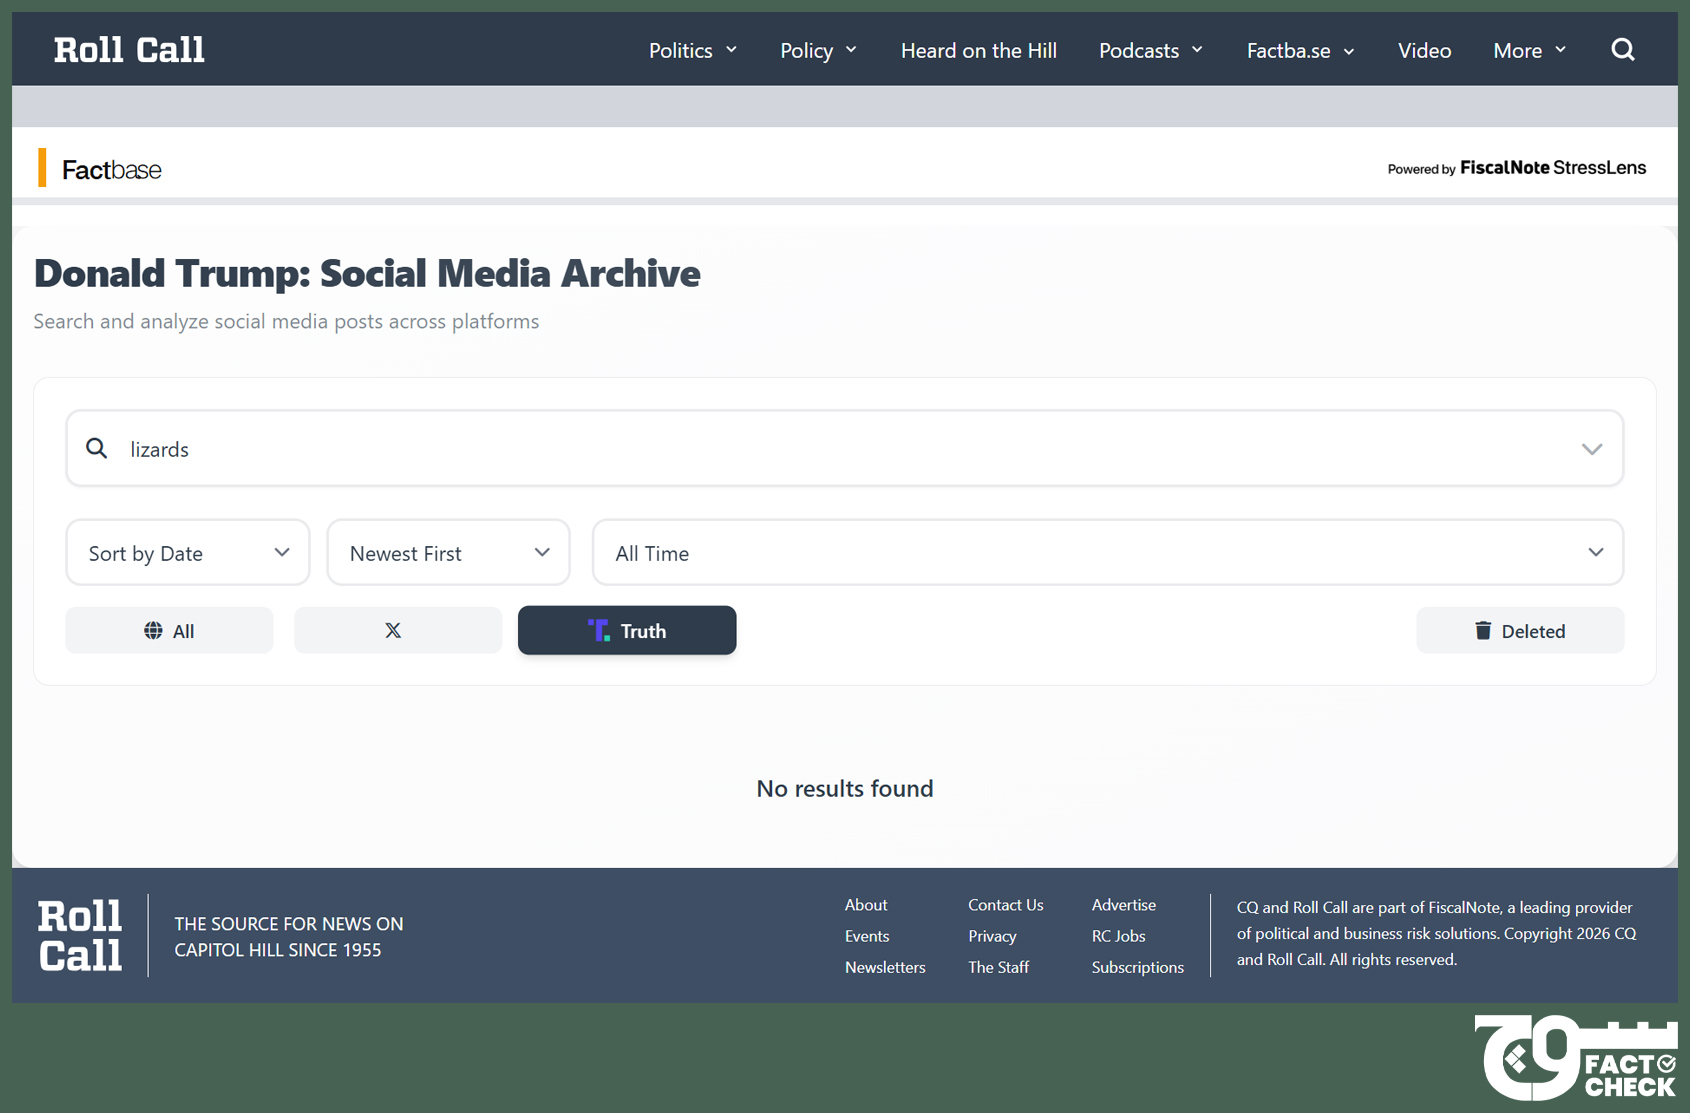The image size is (1690, 1113).
Task: Go to Heard on the Hill
Action: 978,51
